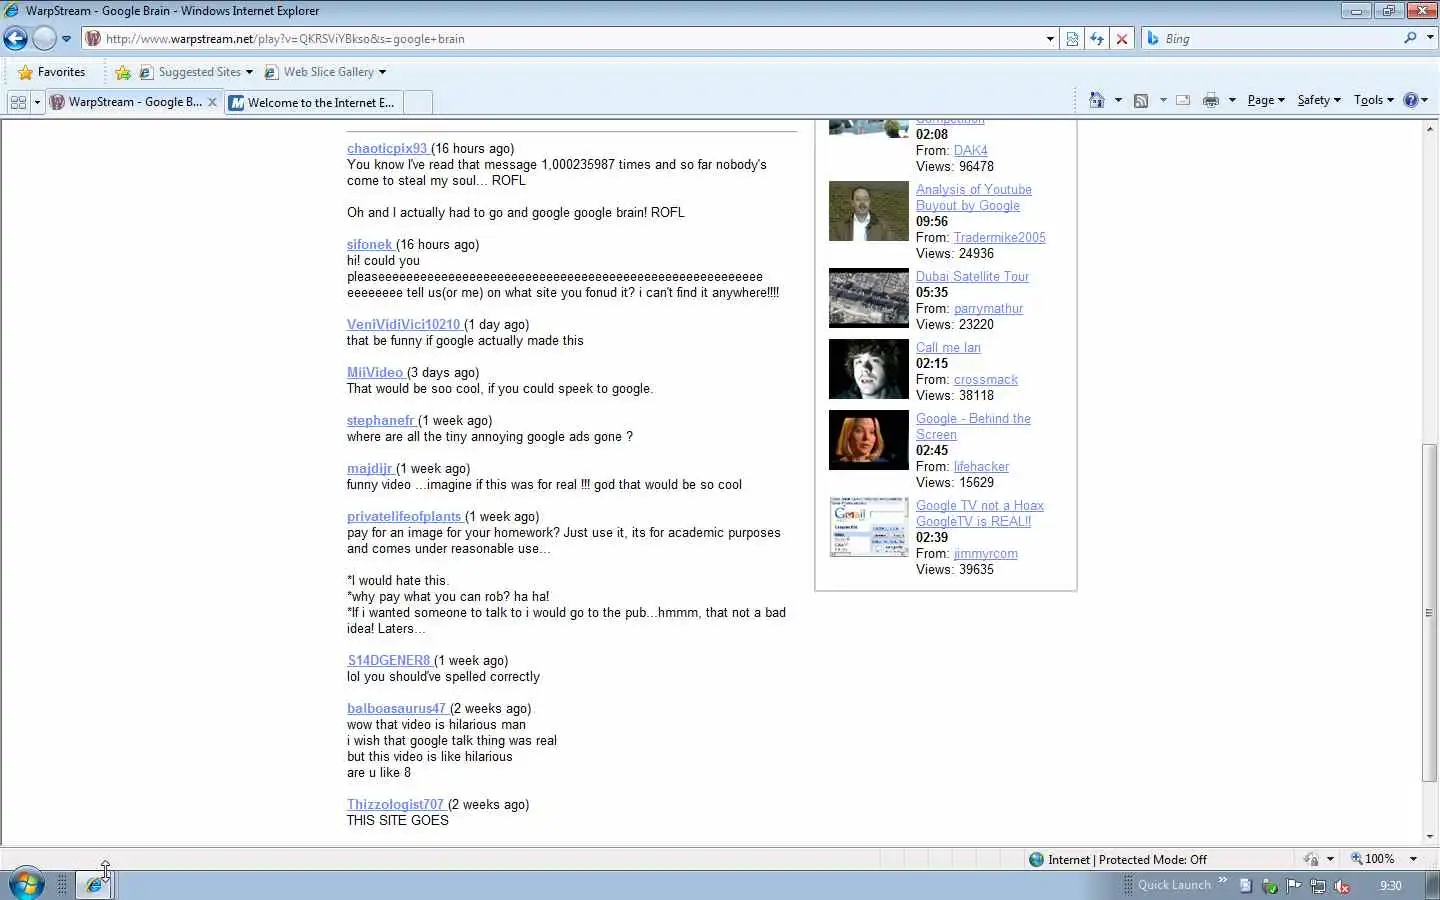Expand the Home button dropdown arrow
The image size is (1440, 900).
1118,100
